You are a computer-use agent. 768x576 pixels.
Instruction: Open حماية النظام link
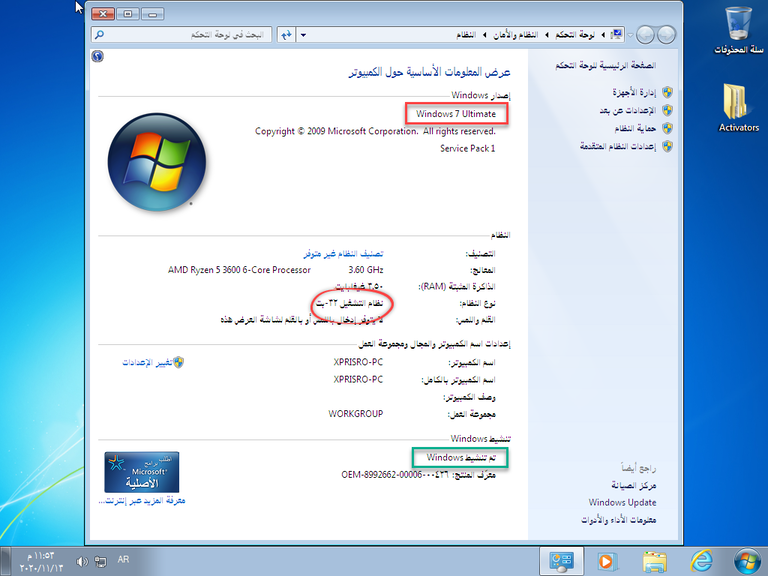coord(635,128)
